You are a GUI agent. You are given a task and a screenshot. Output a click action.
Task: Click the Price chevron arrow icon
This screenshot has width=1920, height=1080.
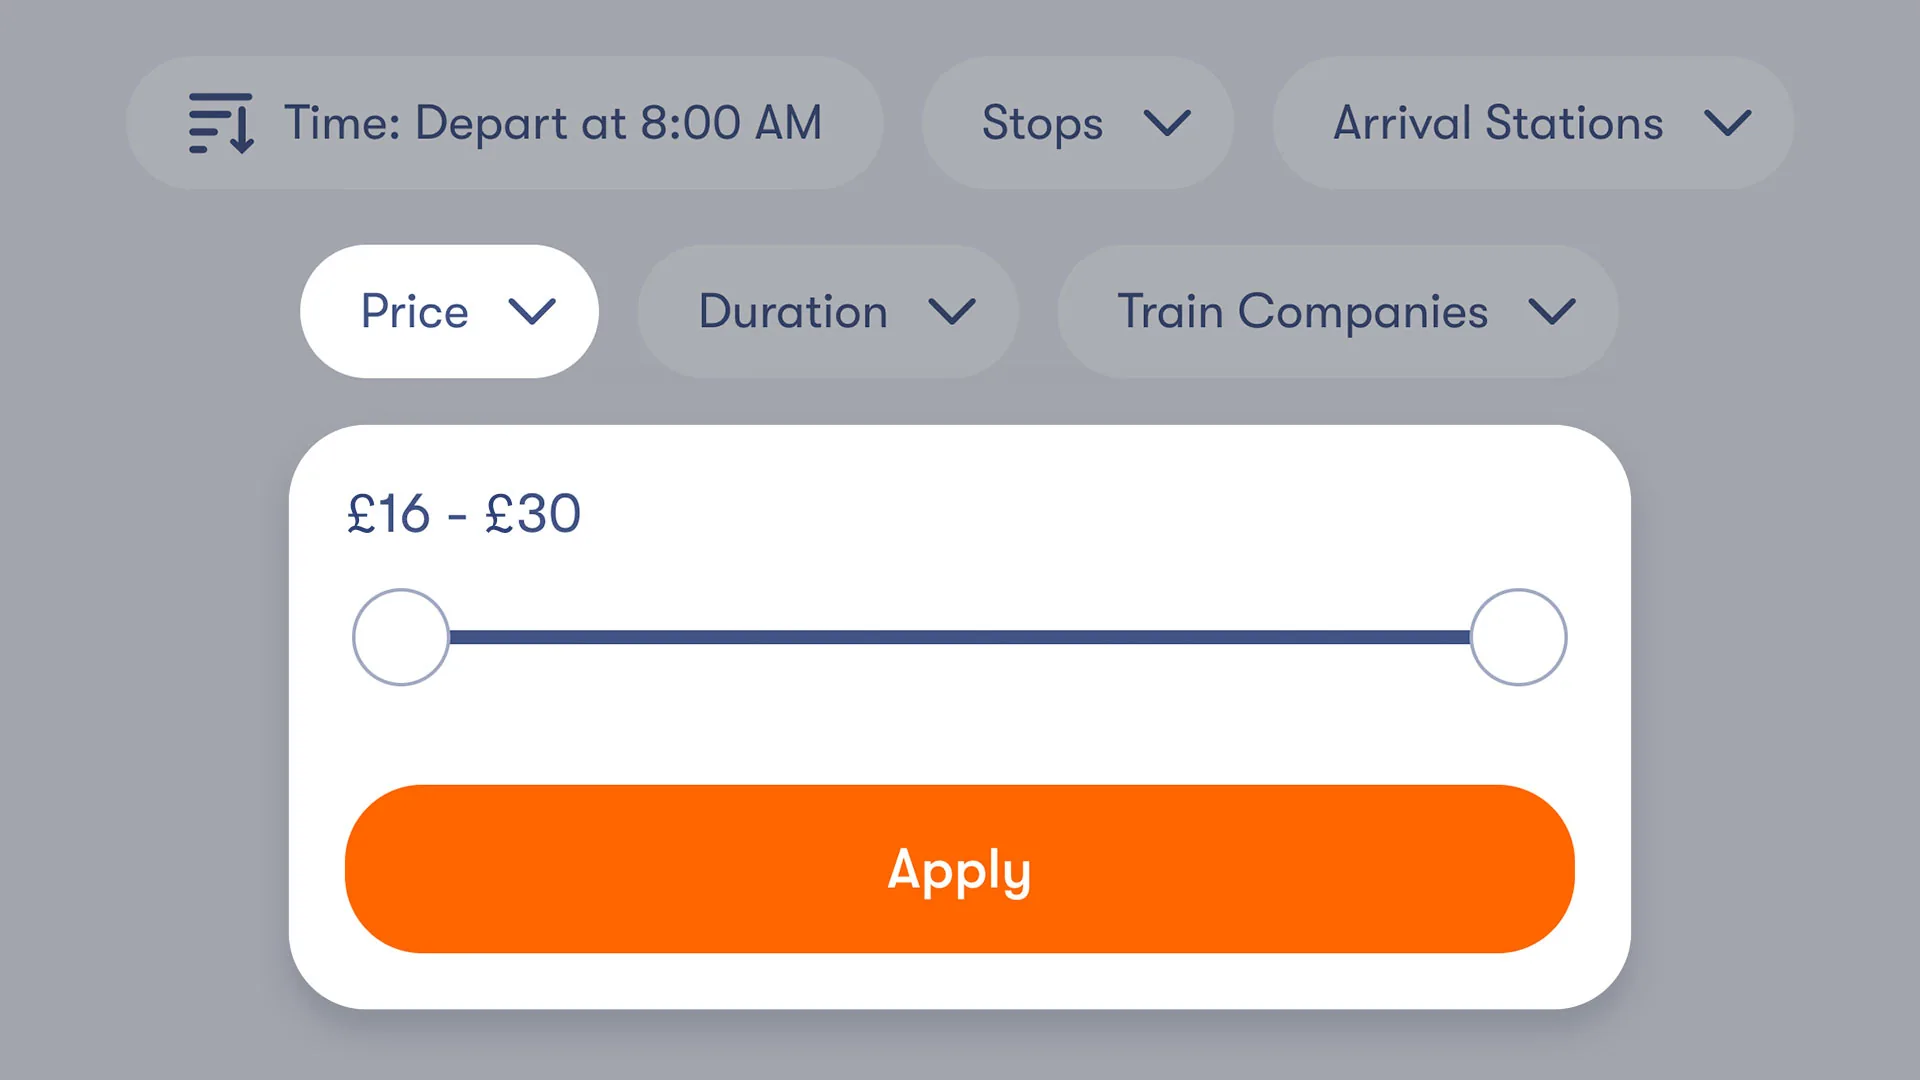point(533,312)
